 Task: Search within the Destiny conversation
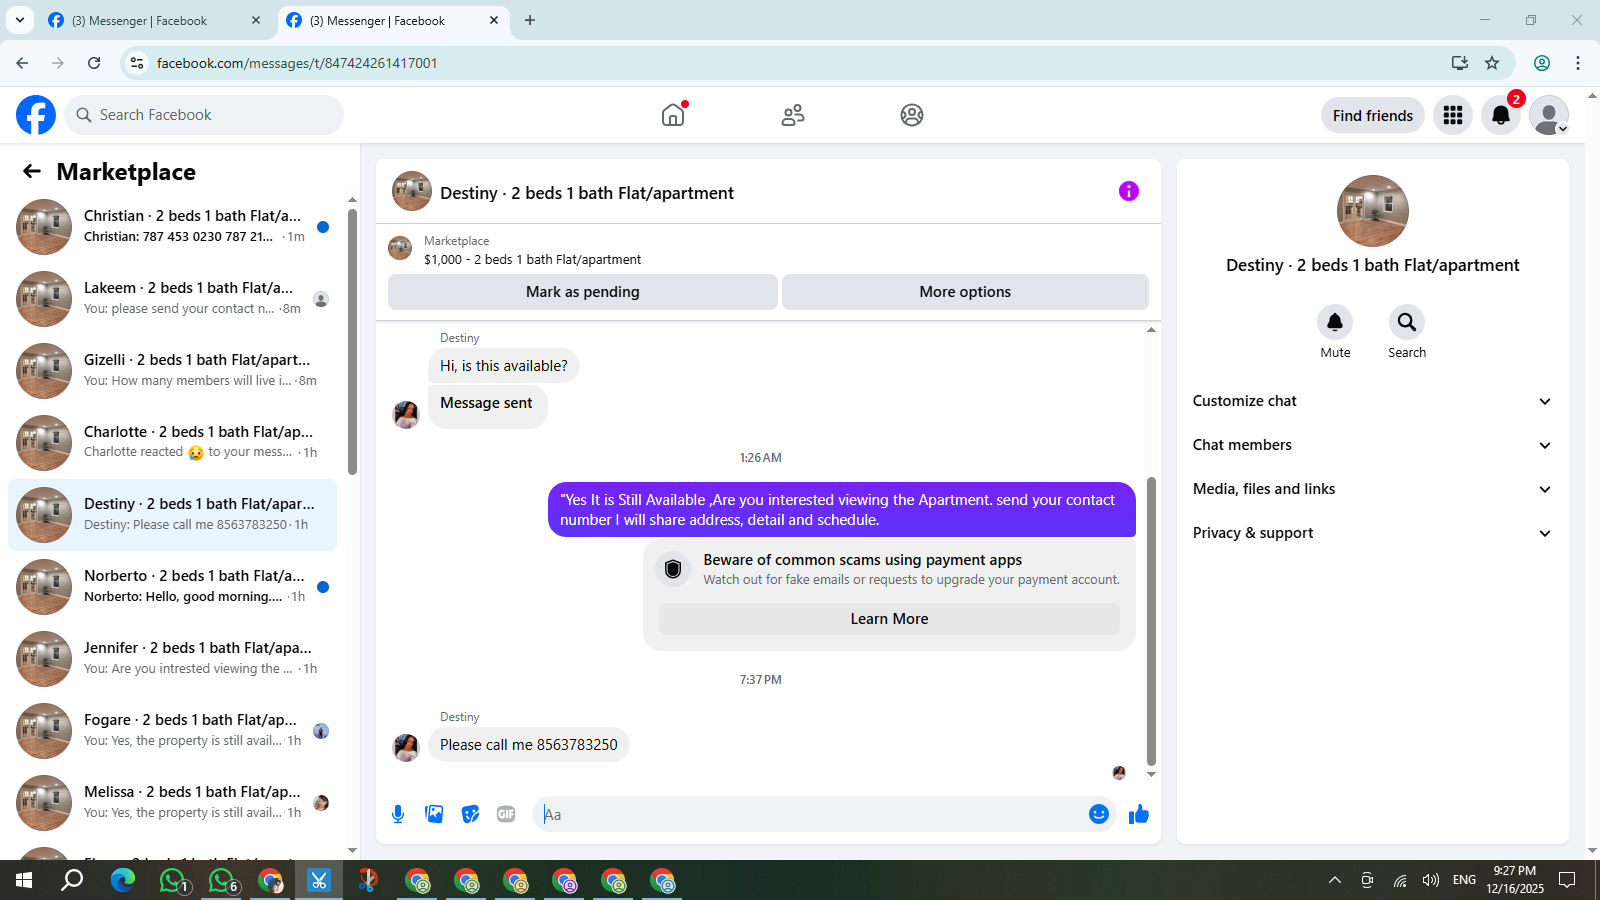[1407, 322]
